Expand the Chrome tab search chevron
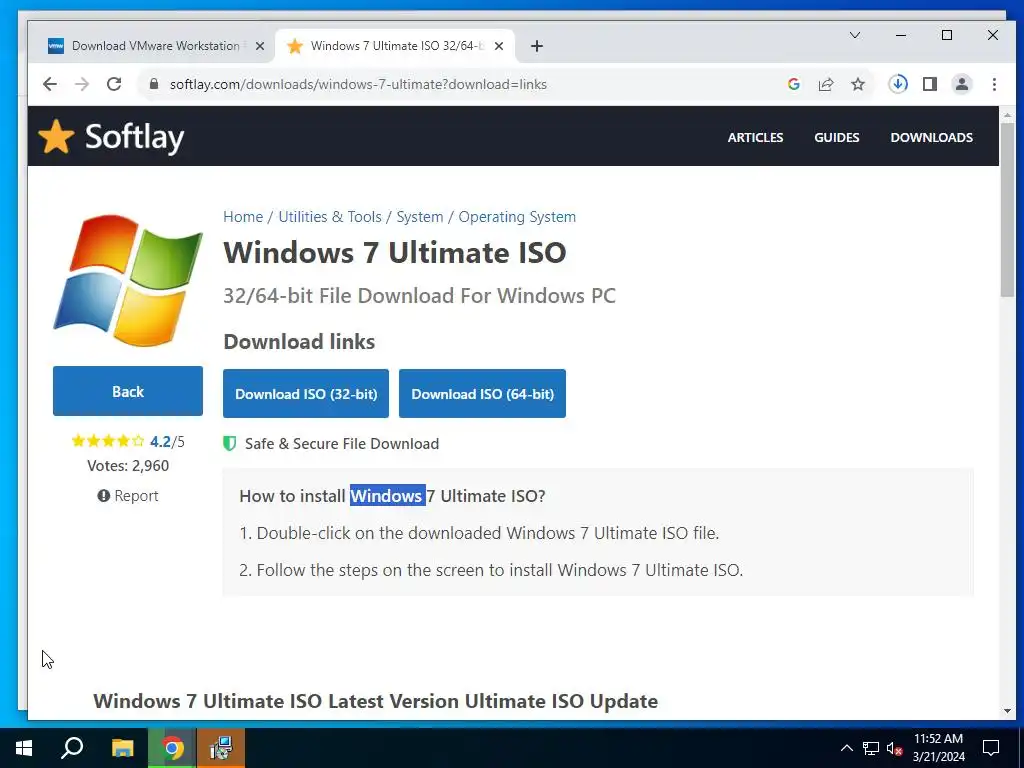The width and height of the screenshot is (1024, 768). tap(855, 35)
